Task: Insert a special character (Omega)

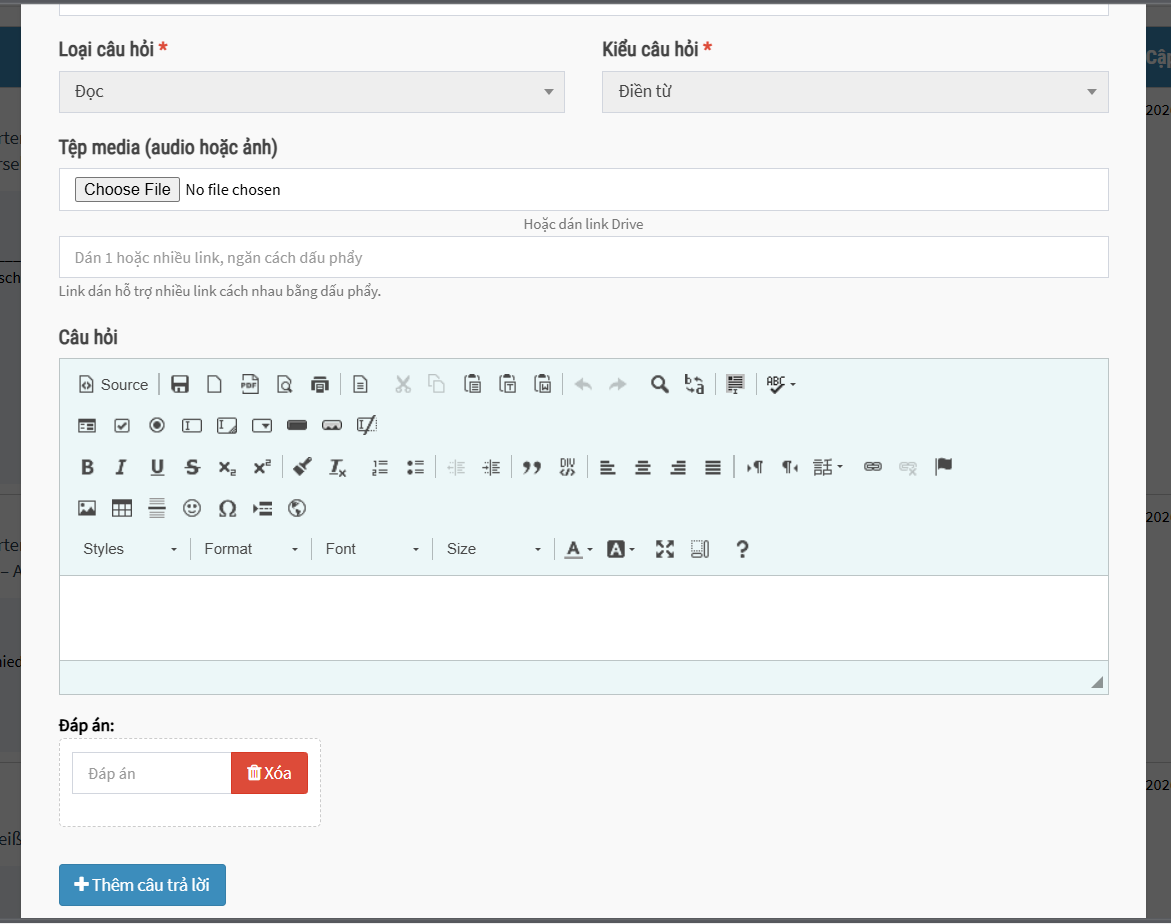Action: [227, 509]
